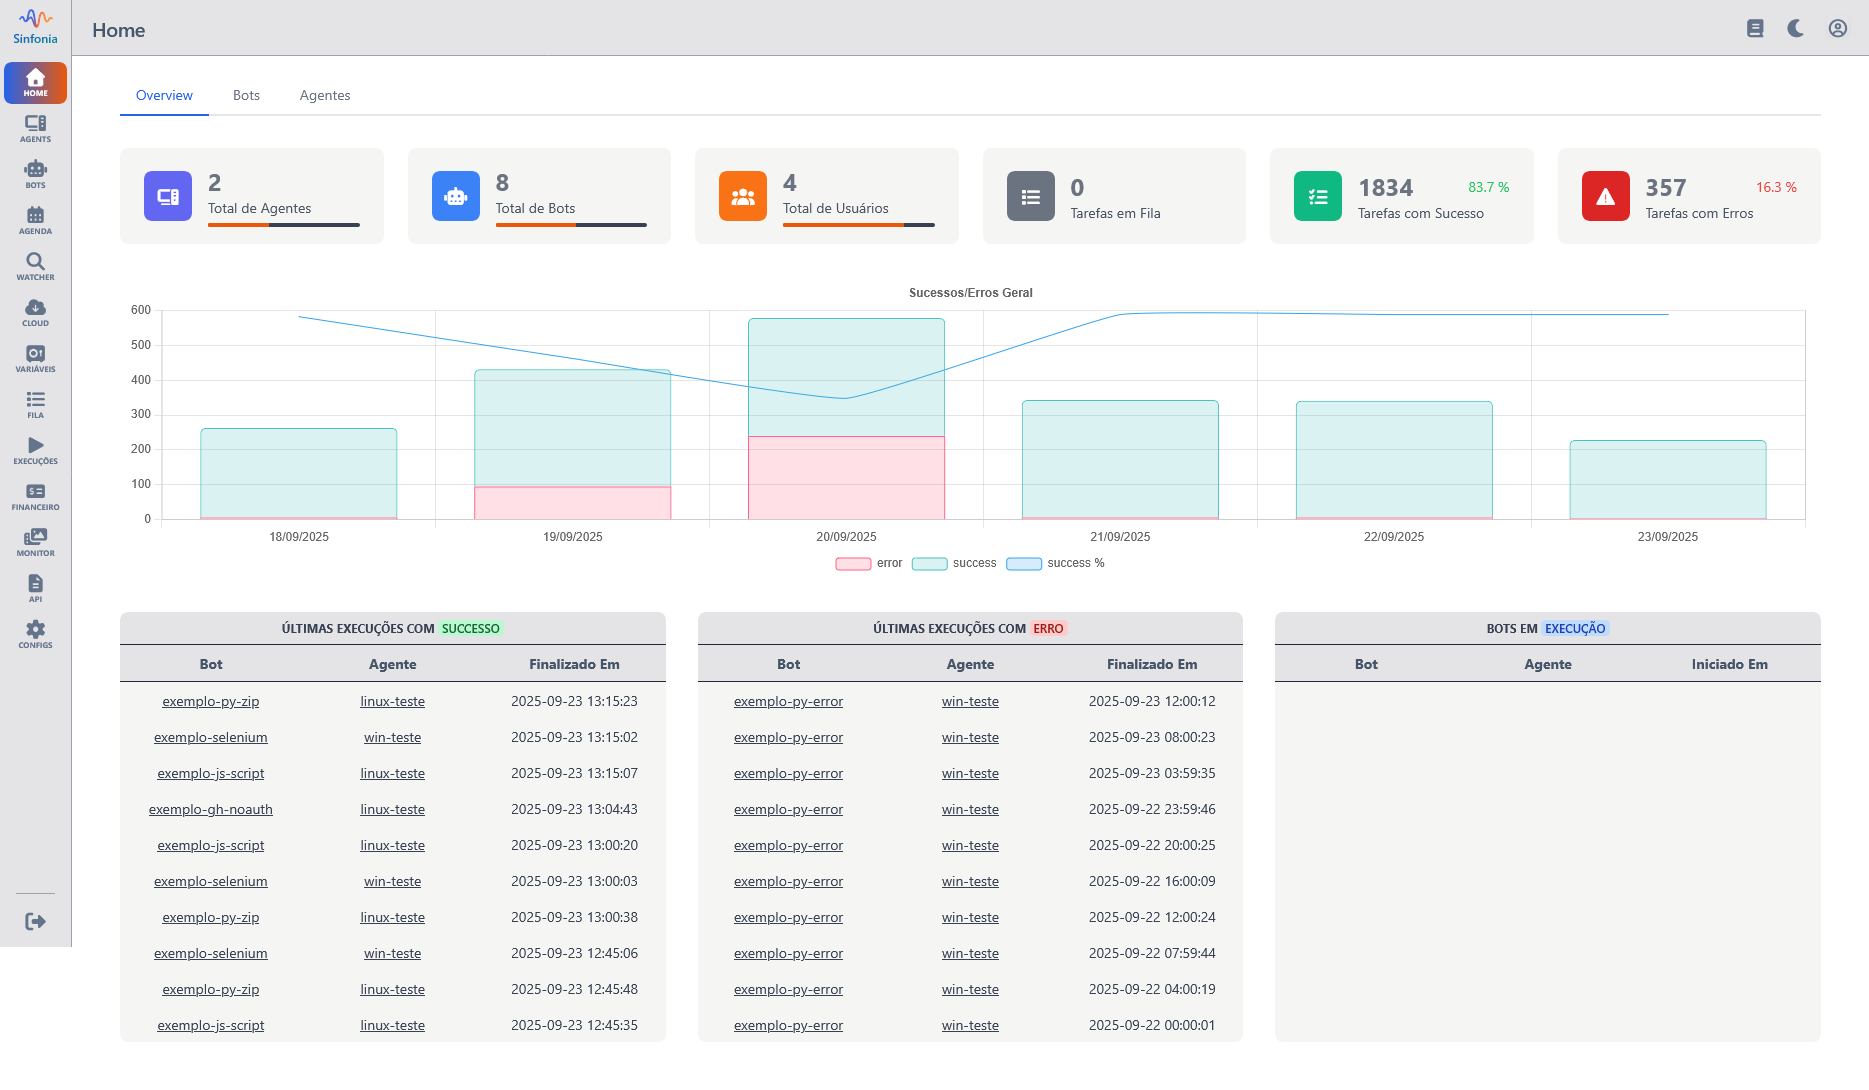The width and height of the screenshot is (1869, 1090).
Task: Log out using the sidebar exit icon
Action: click(35, 921)
